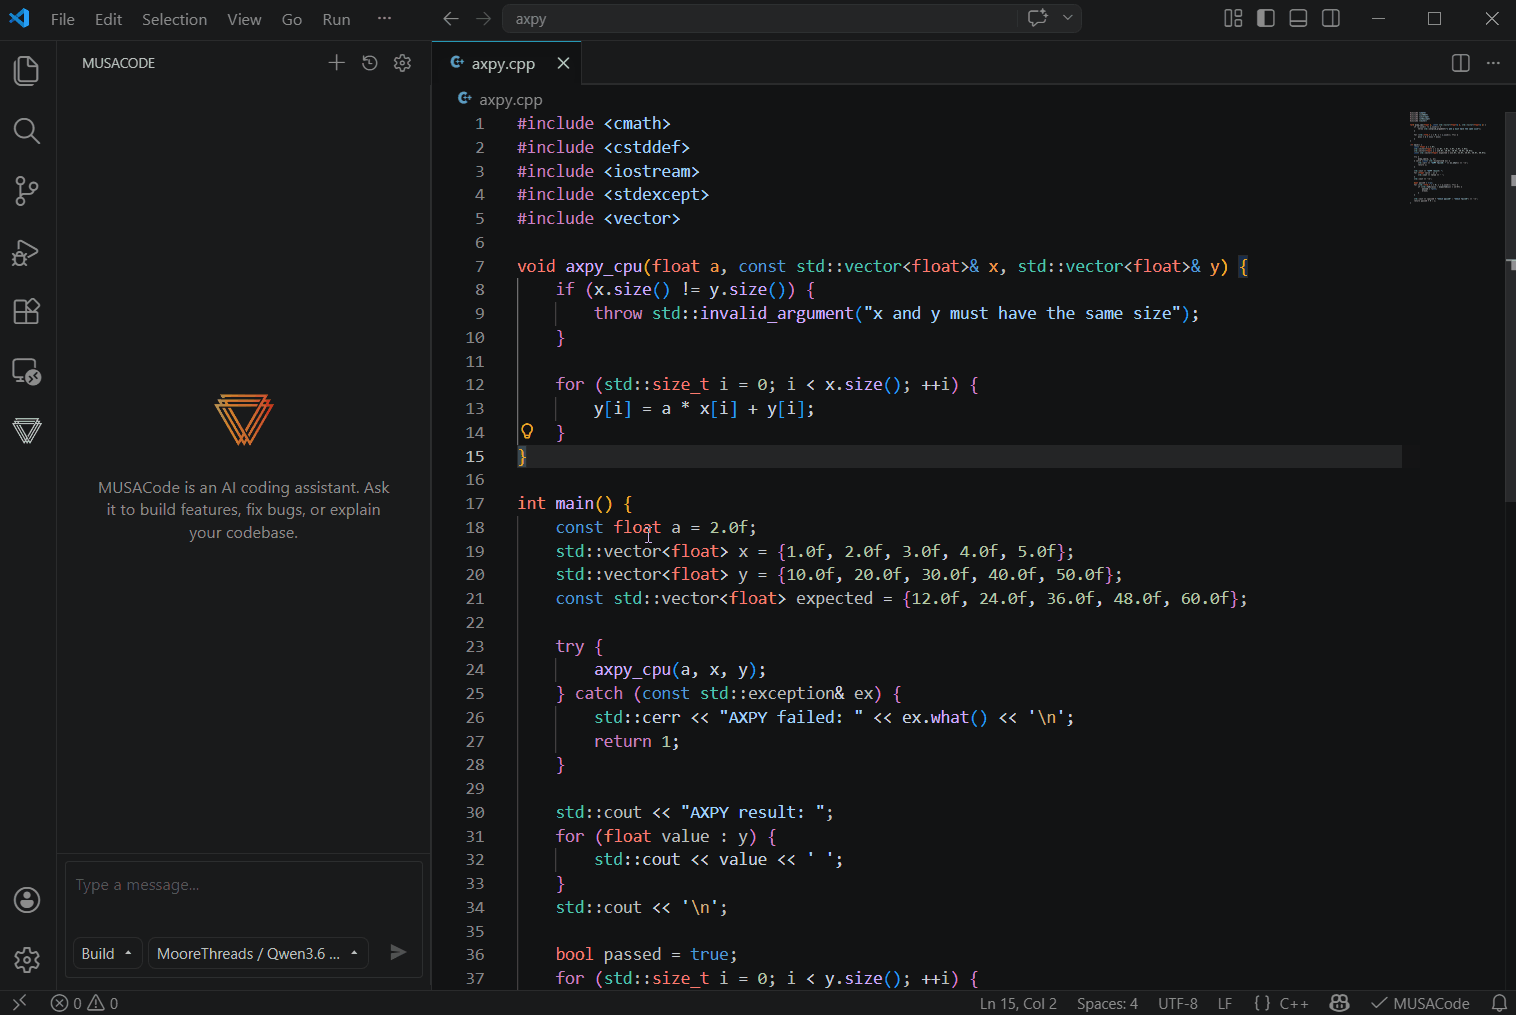This screenshot has height=1015, width=1516.
Task: Open the Run menu
Action: (x=336, y=19)
